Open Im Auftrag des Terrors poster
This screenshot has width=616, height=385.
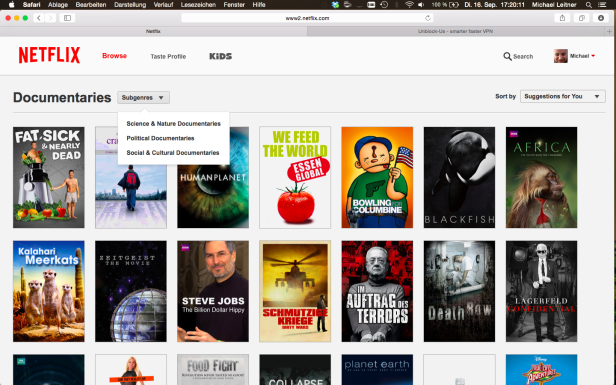tap(377, 291)
